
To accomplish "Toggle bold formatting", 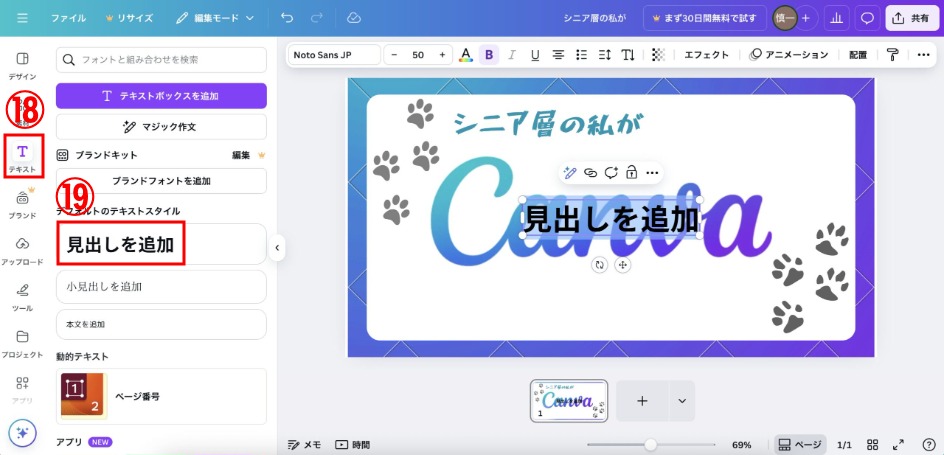I will click(489, 55).
